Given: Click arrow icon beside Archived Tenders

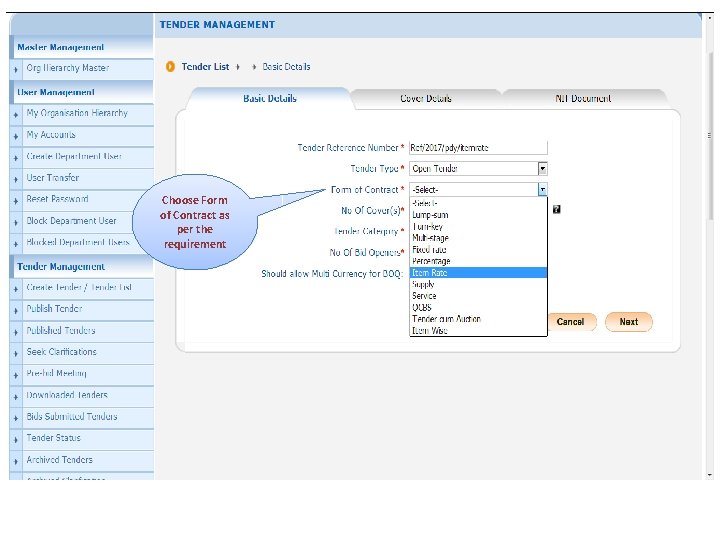Looking at the screenshot, I should tap(16, 461).
